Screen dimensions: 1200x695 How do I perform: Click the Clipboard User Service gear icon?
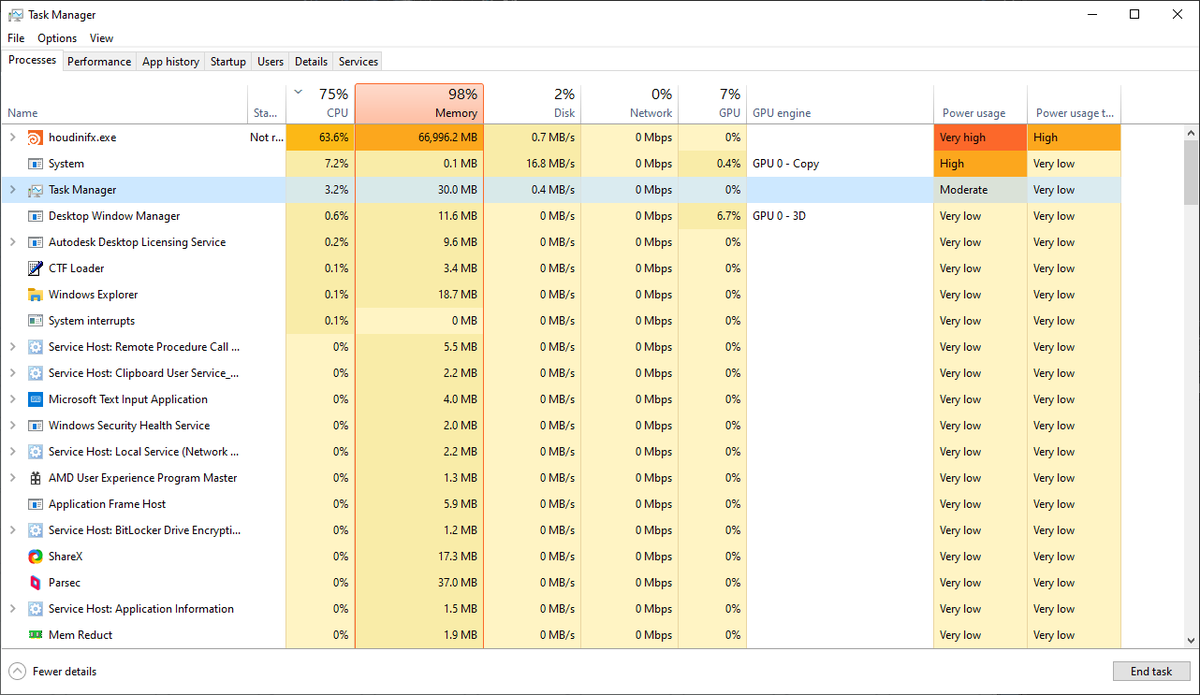coord(35,373)
